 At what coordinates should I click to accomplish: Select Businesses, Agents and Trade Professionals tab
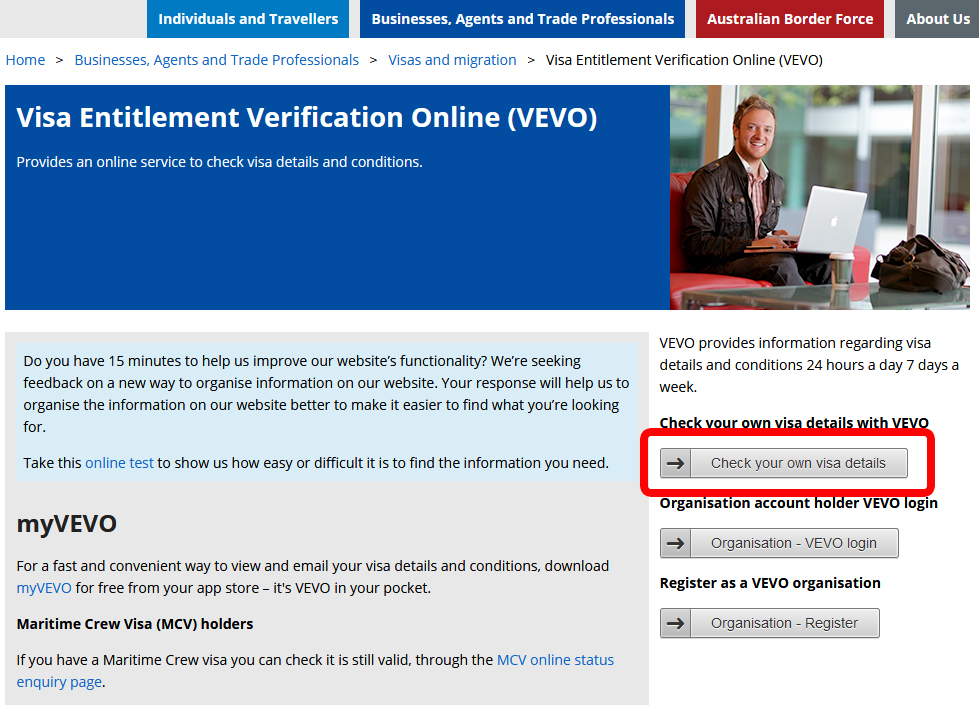[x=523, y=19]
